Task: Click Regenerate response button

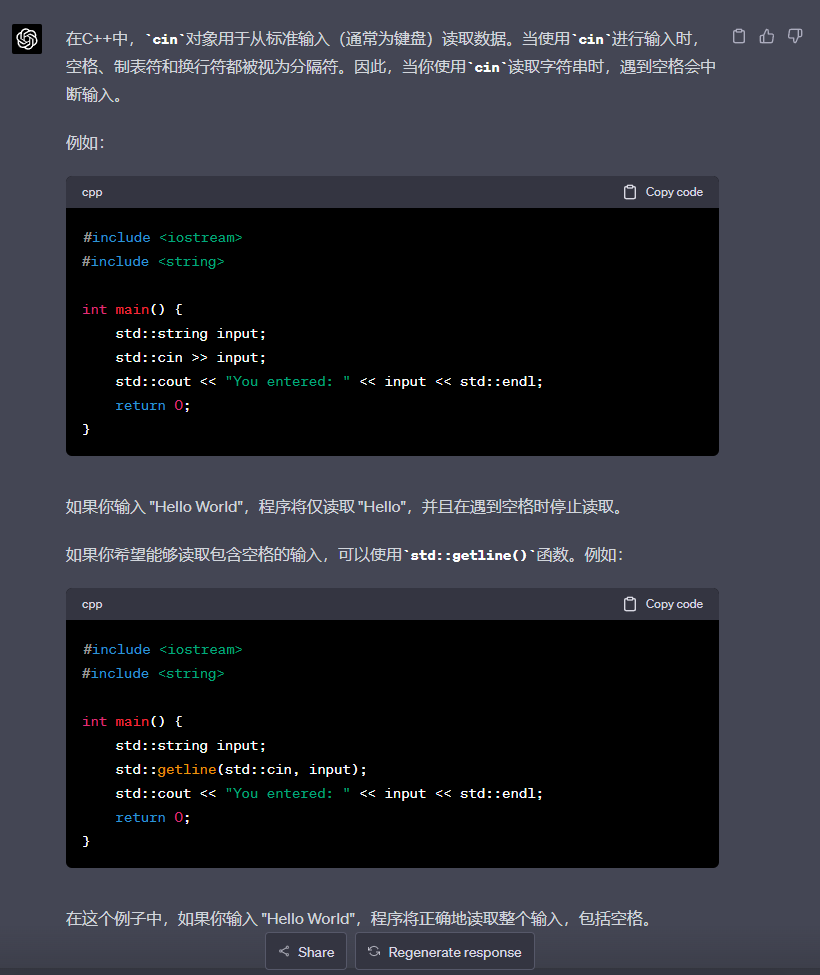Action: (445, 951)
